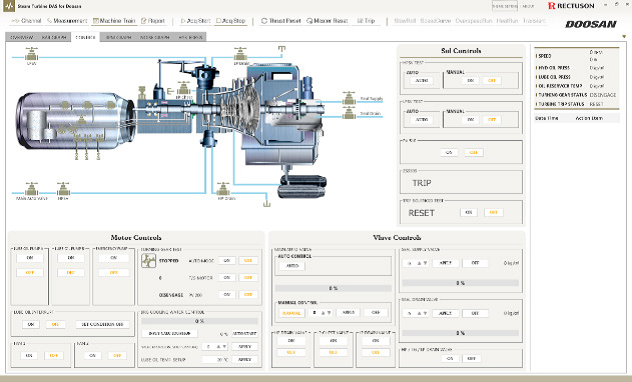Click the valve icon right of Main Gate Valve

point(63,189)
